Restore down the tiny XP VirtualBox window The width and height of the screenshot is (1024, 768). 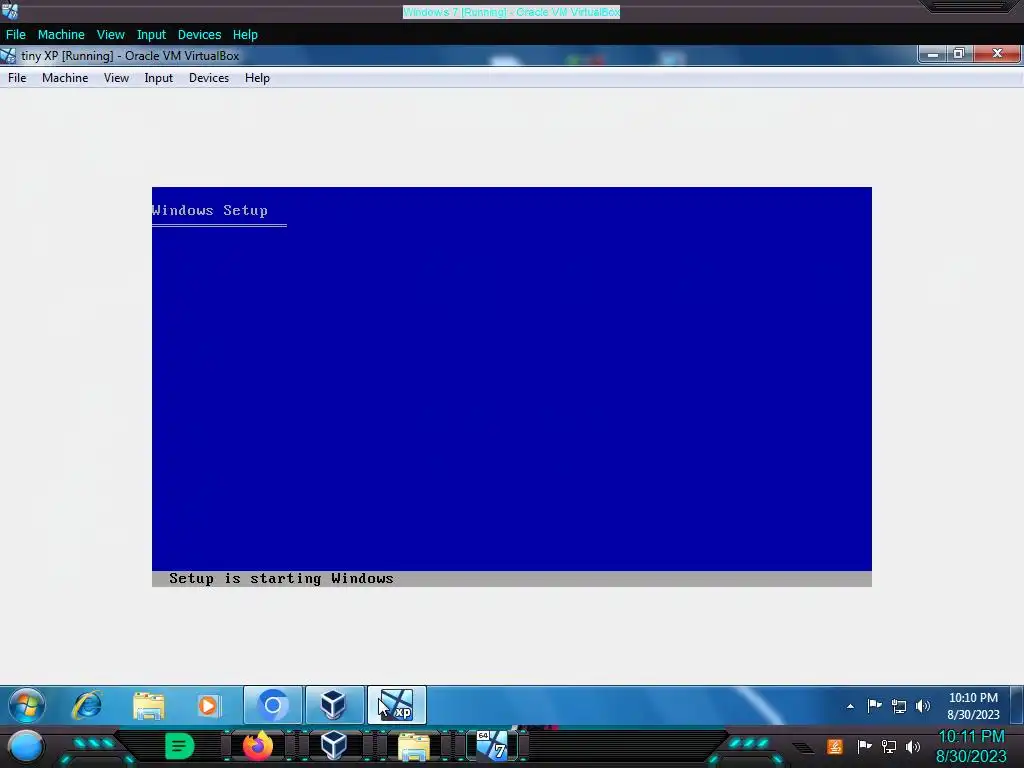click(959, 54)
